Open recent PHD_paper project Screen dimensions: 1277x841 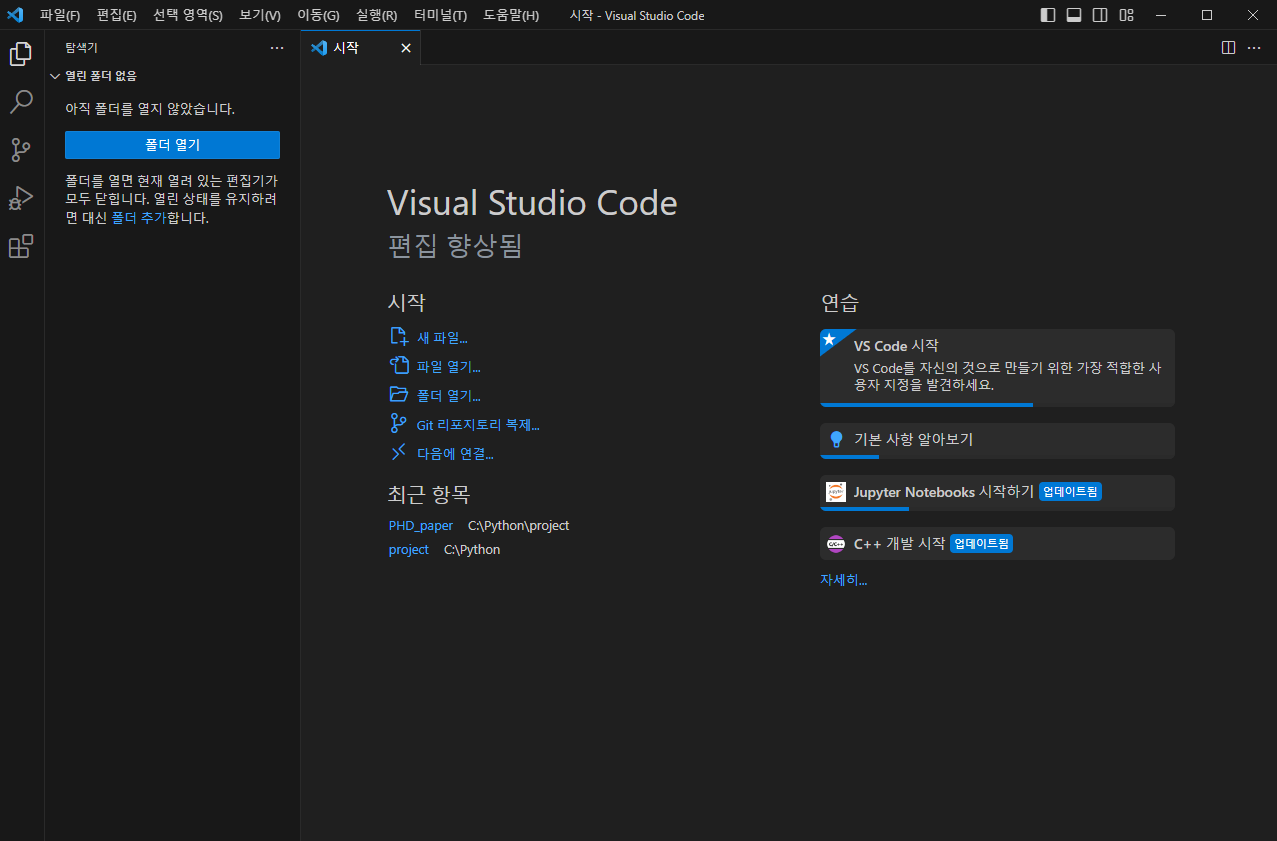(421, 526)
